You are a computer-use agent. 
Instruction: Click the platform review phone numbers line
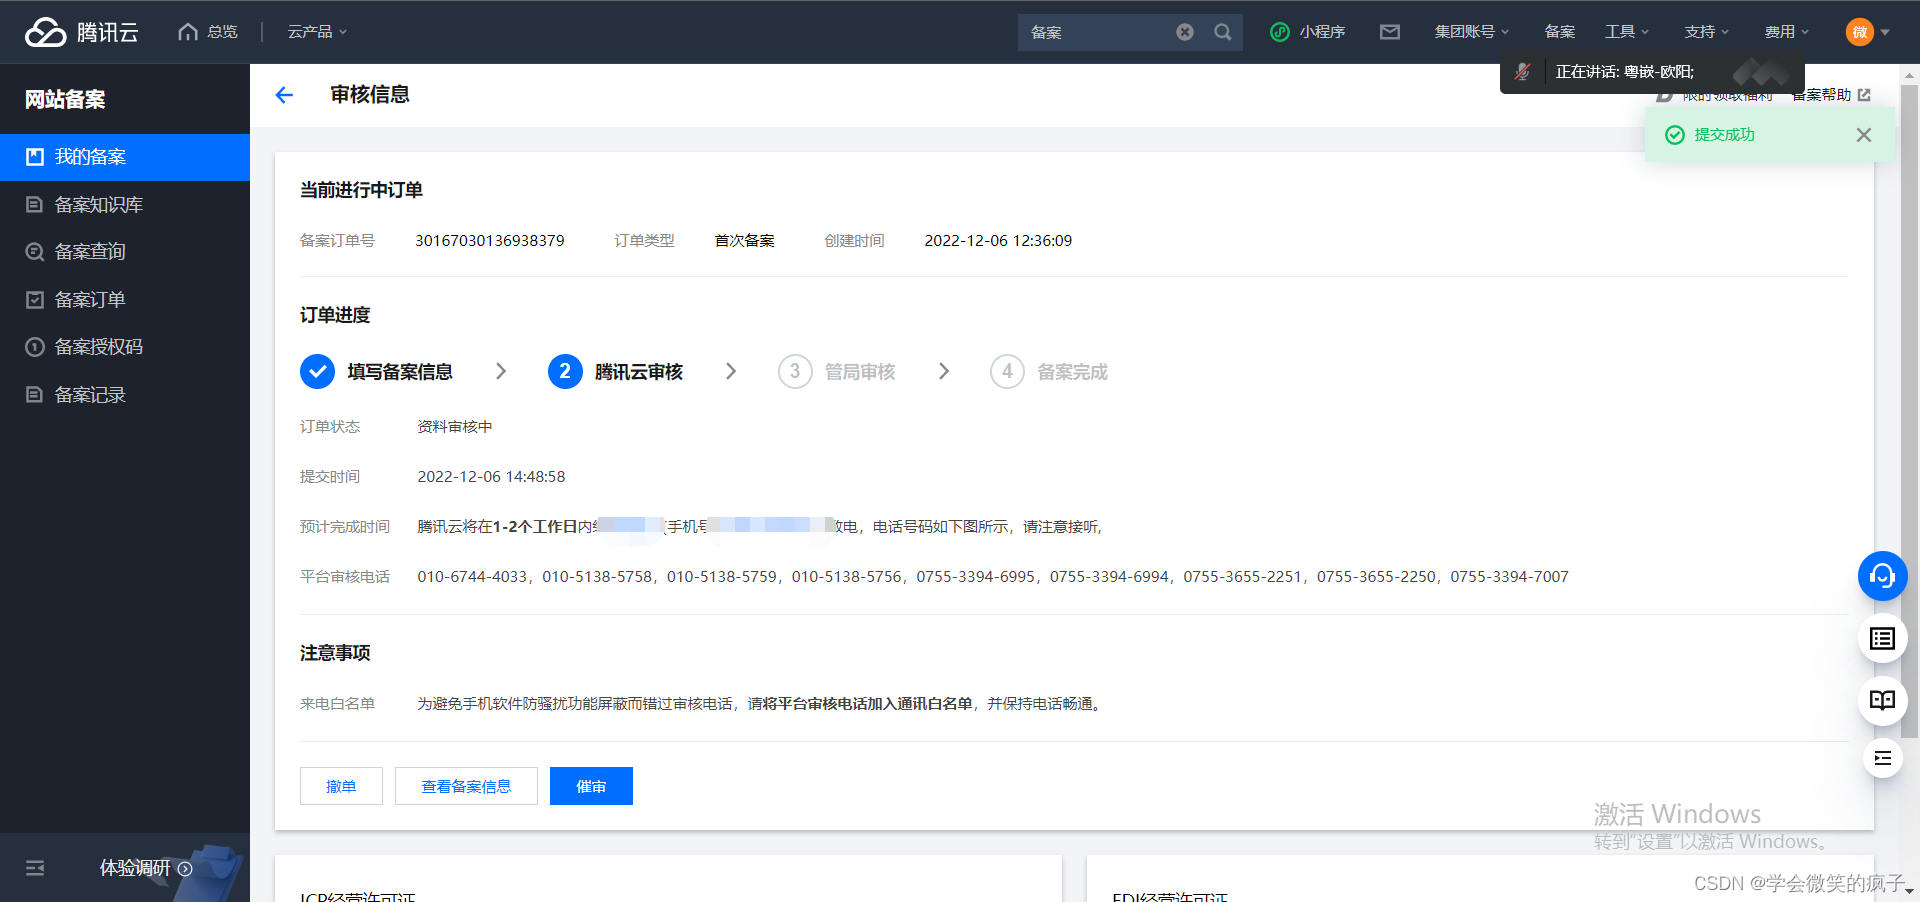coord(993,577)
